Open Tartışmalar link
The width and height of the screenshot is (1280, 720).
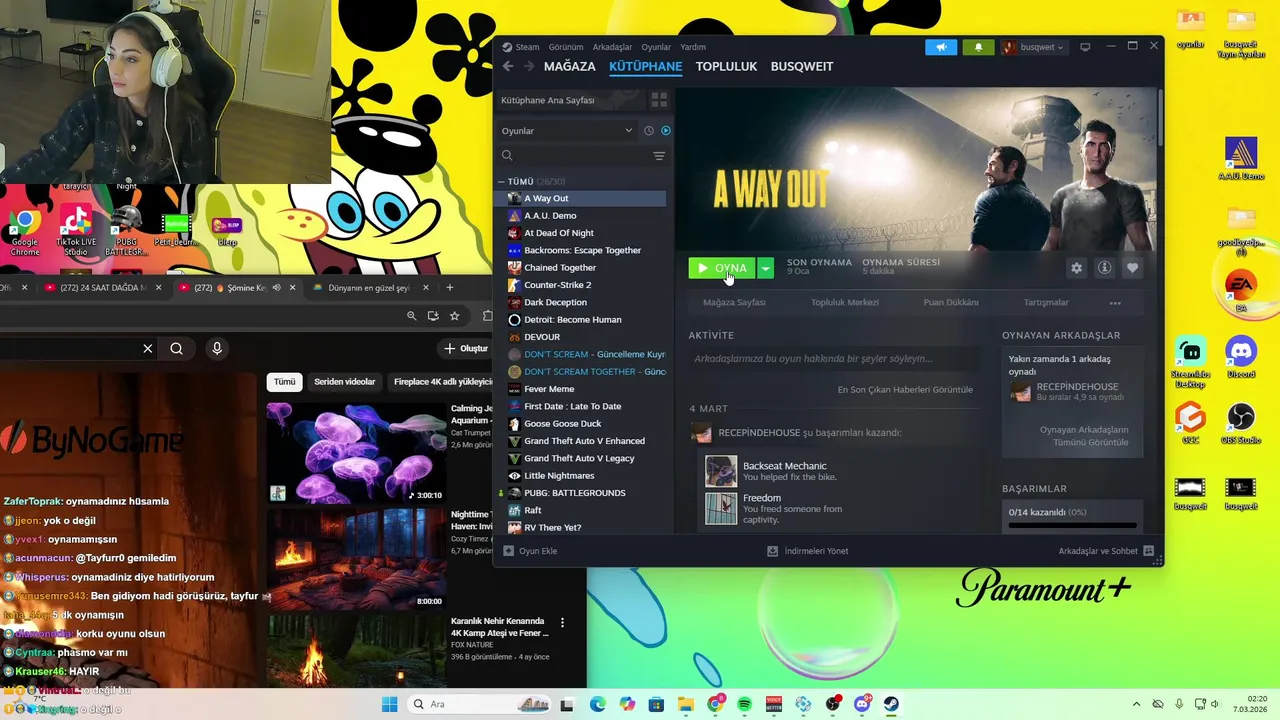[1046, 303]
